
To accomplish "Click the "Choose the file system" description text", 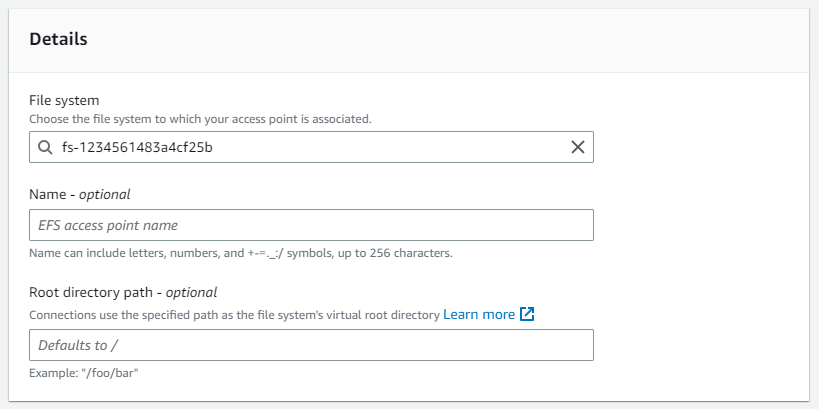I will pyautogui.click(x=201, y=119).
